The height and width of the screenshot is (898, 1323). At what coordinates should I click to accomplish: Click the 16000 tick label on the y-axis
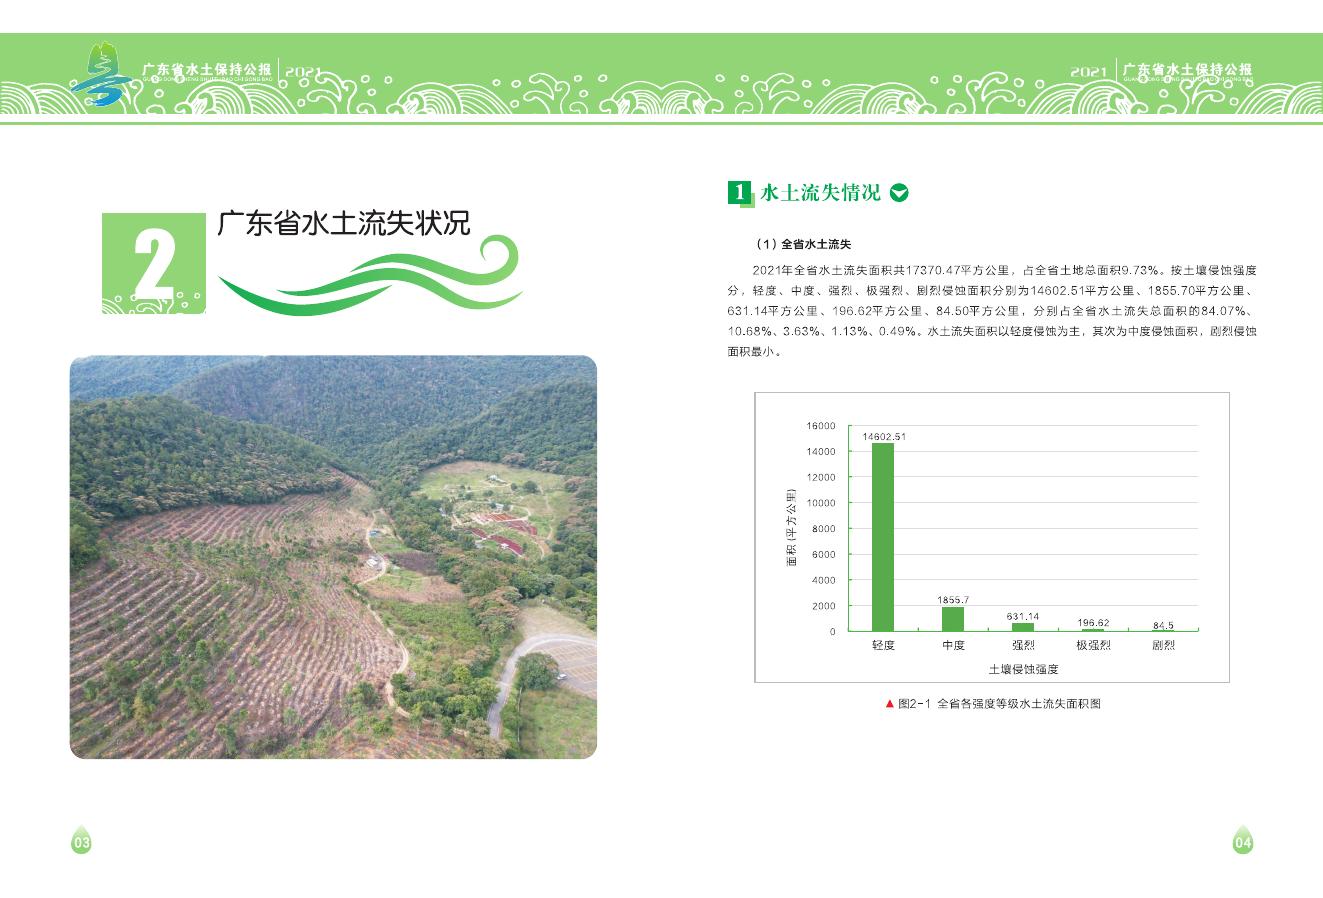coord(821,426)
